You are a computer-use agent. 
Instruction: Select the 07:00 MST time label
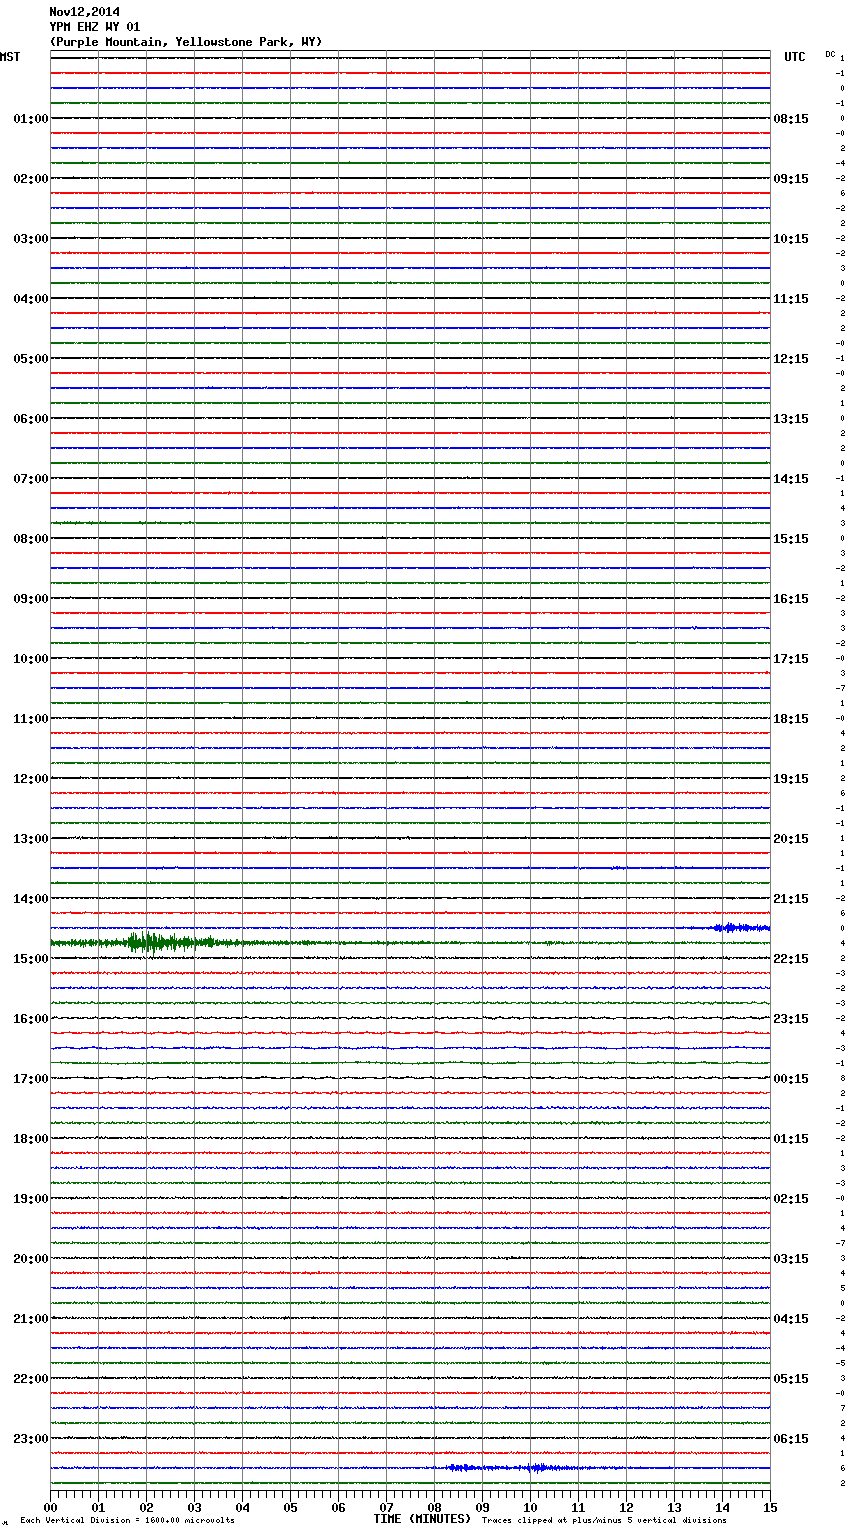coord(31,479)
